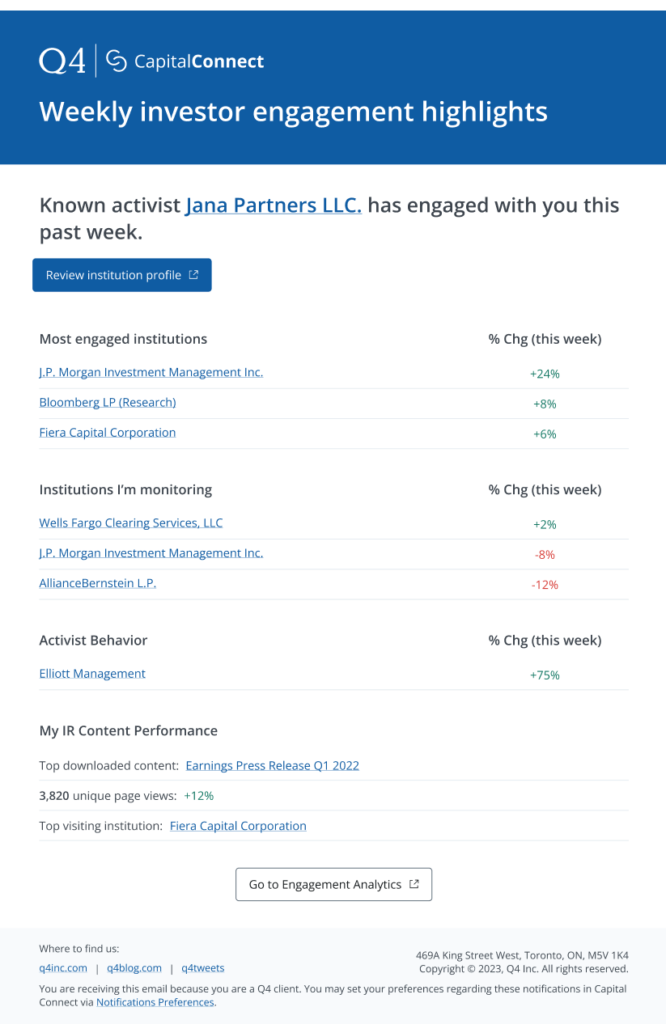Open J.P. Morgan Investment Management under Most engaged

150,372
